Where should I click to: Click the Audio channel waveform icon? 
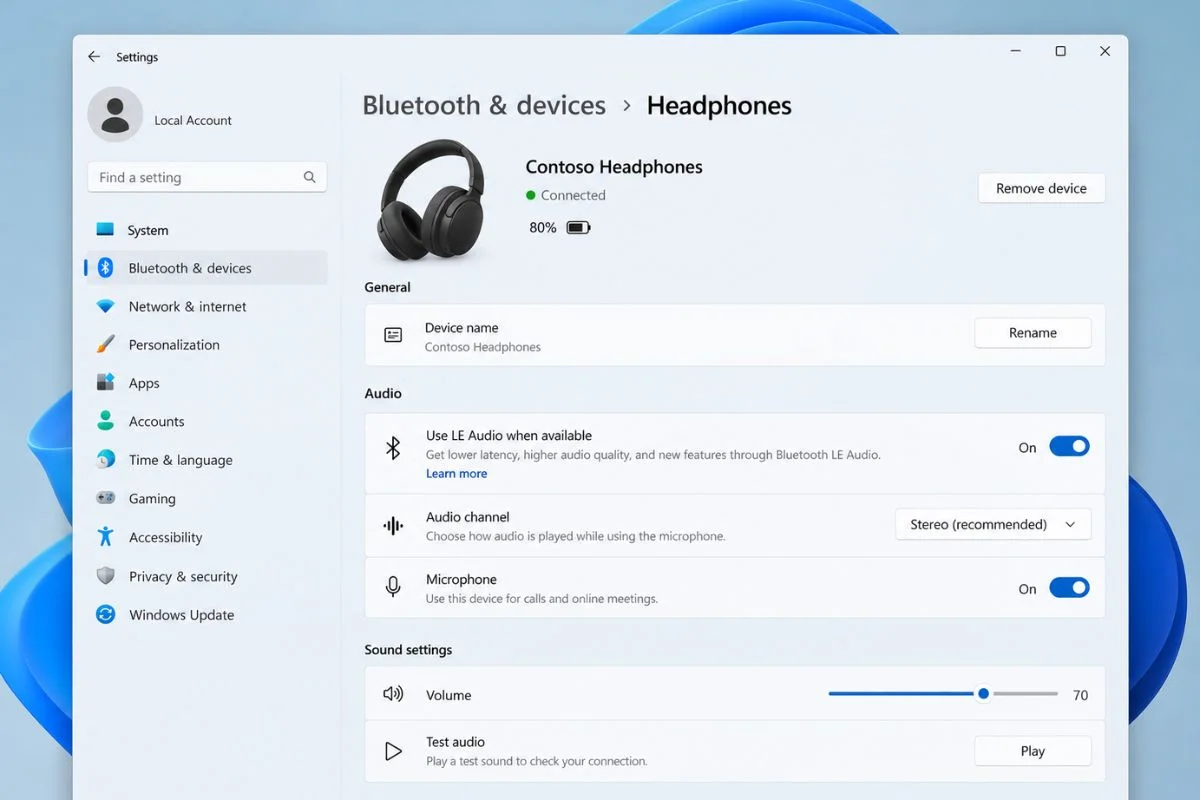pos(393,526)
